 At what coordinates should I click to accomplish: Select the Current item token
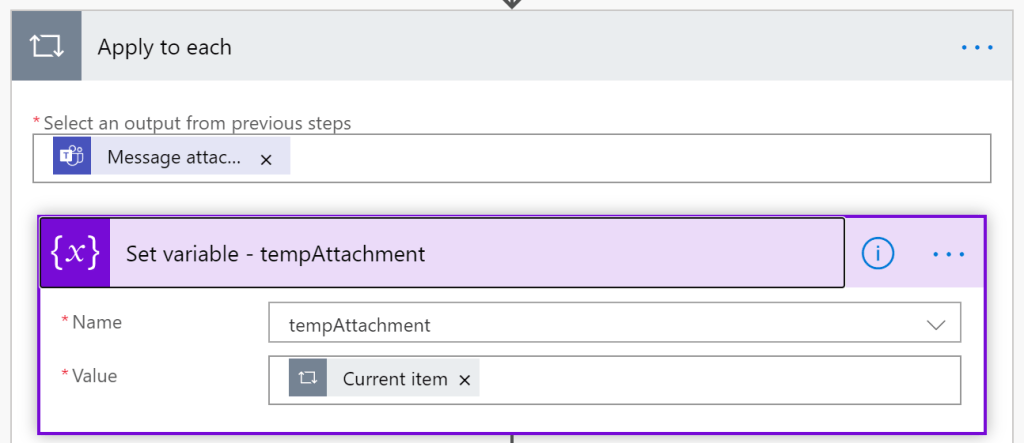(393, 379)
